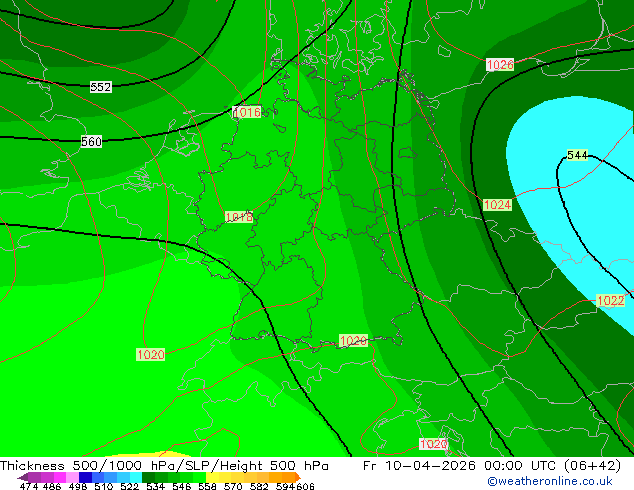Click the chart title starting with Thickness 500/1000
The image size is (634, 490).
(164, 466)
